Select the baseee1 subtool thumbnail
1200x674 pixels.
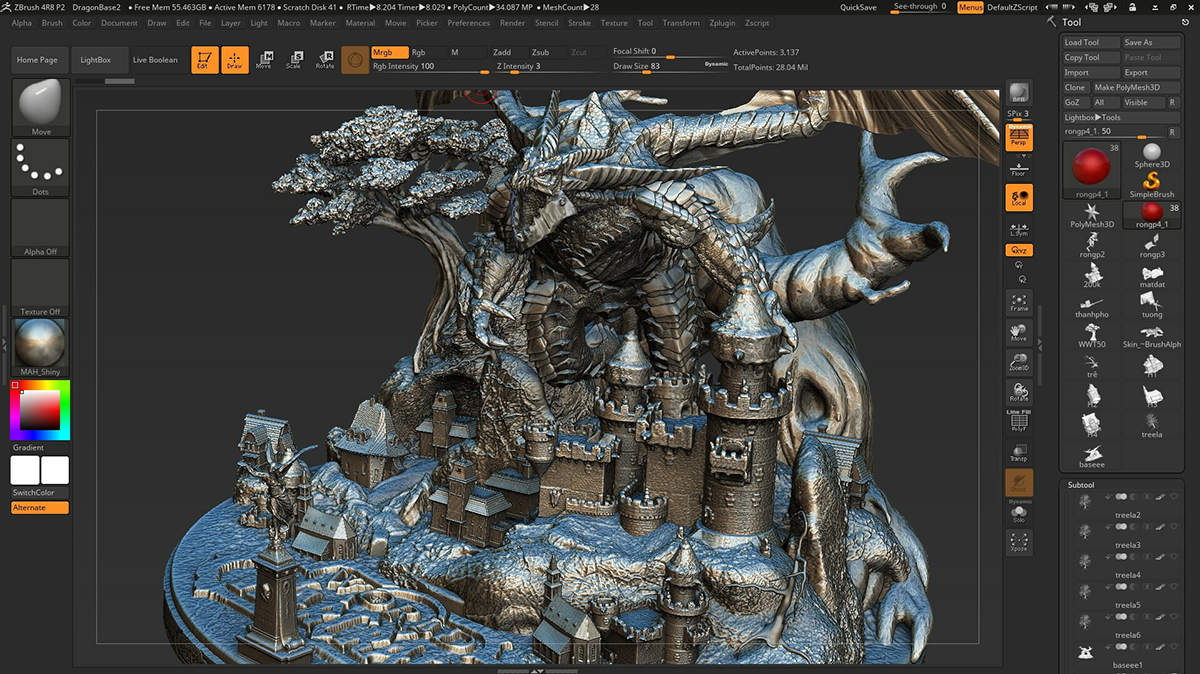coord(1085,651)
